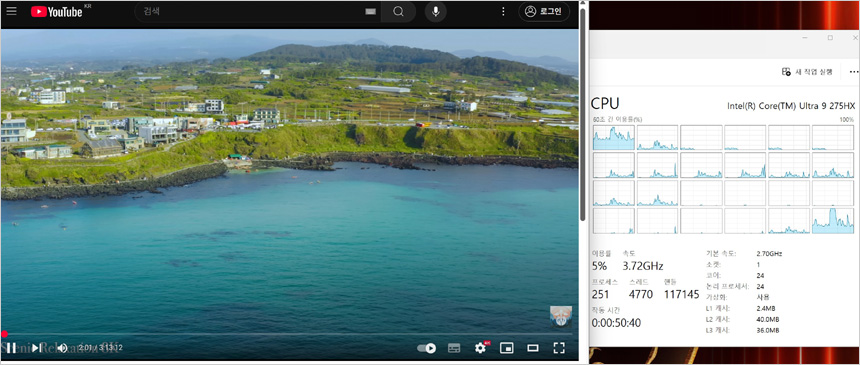Open the video quality settings gear

(481, 347)
